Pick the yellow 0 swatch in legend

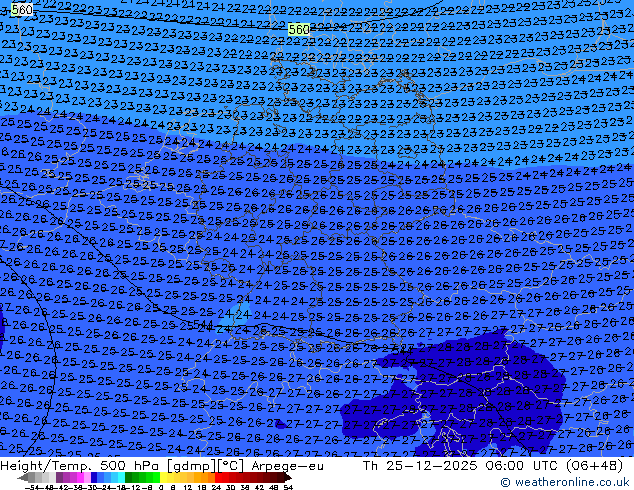point(163,477)
